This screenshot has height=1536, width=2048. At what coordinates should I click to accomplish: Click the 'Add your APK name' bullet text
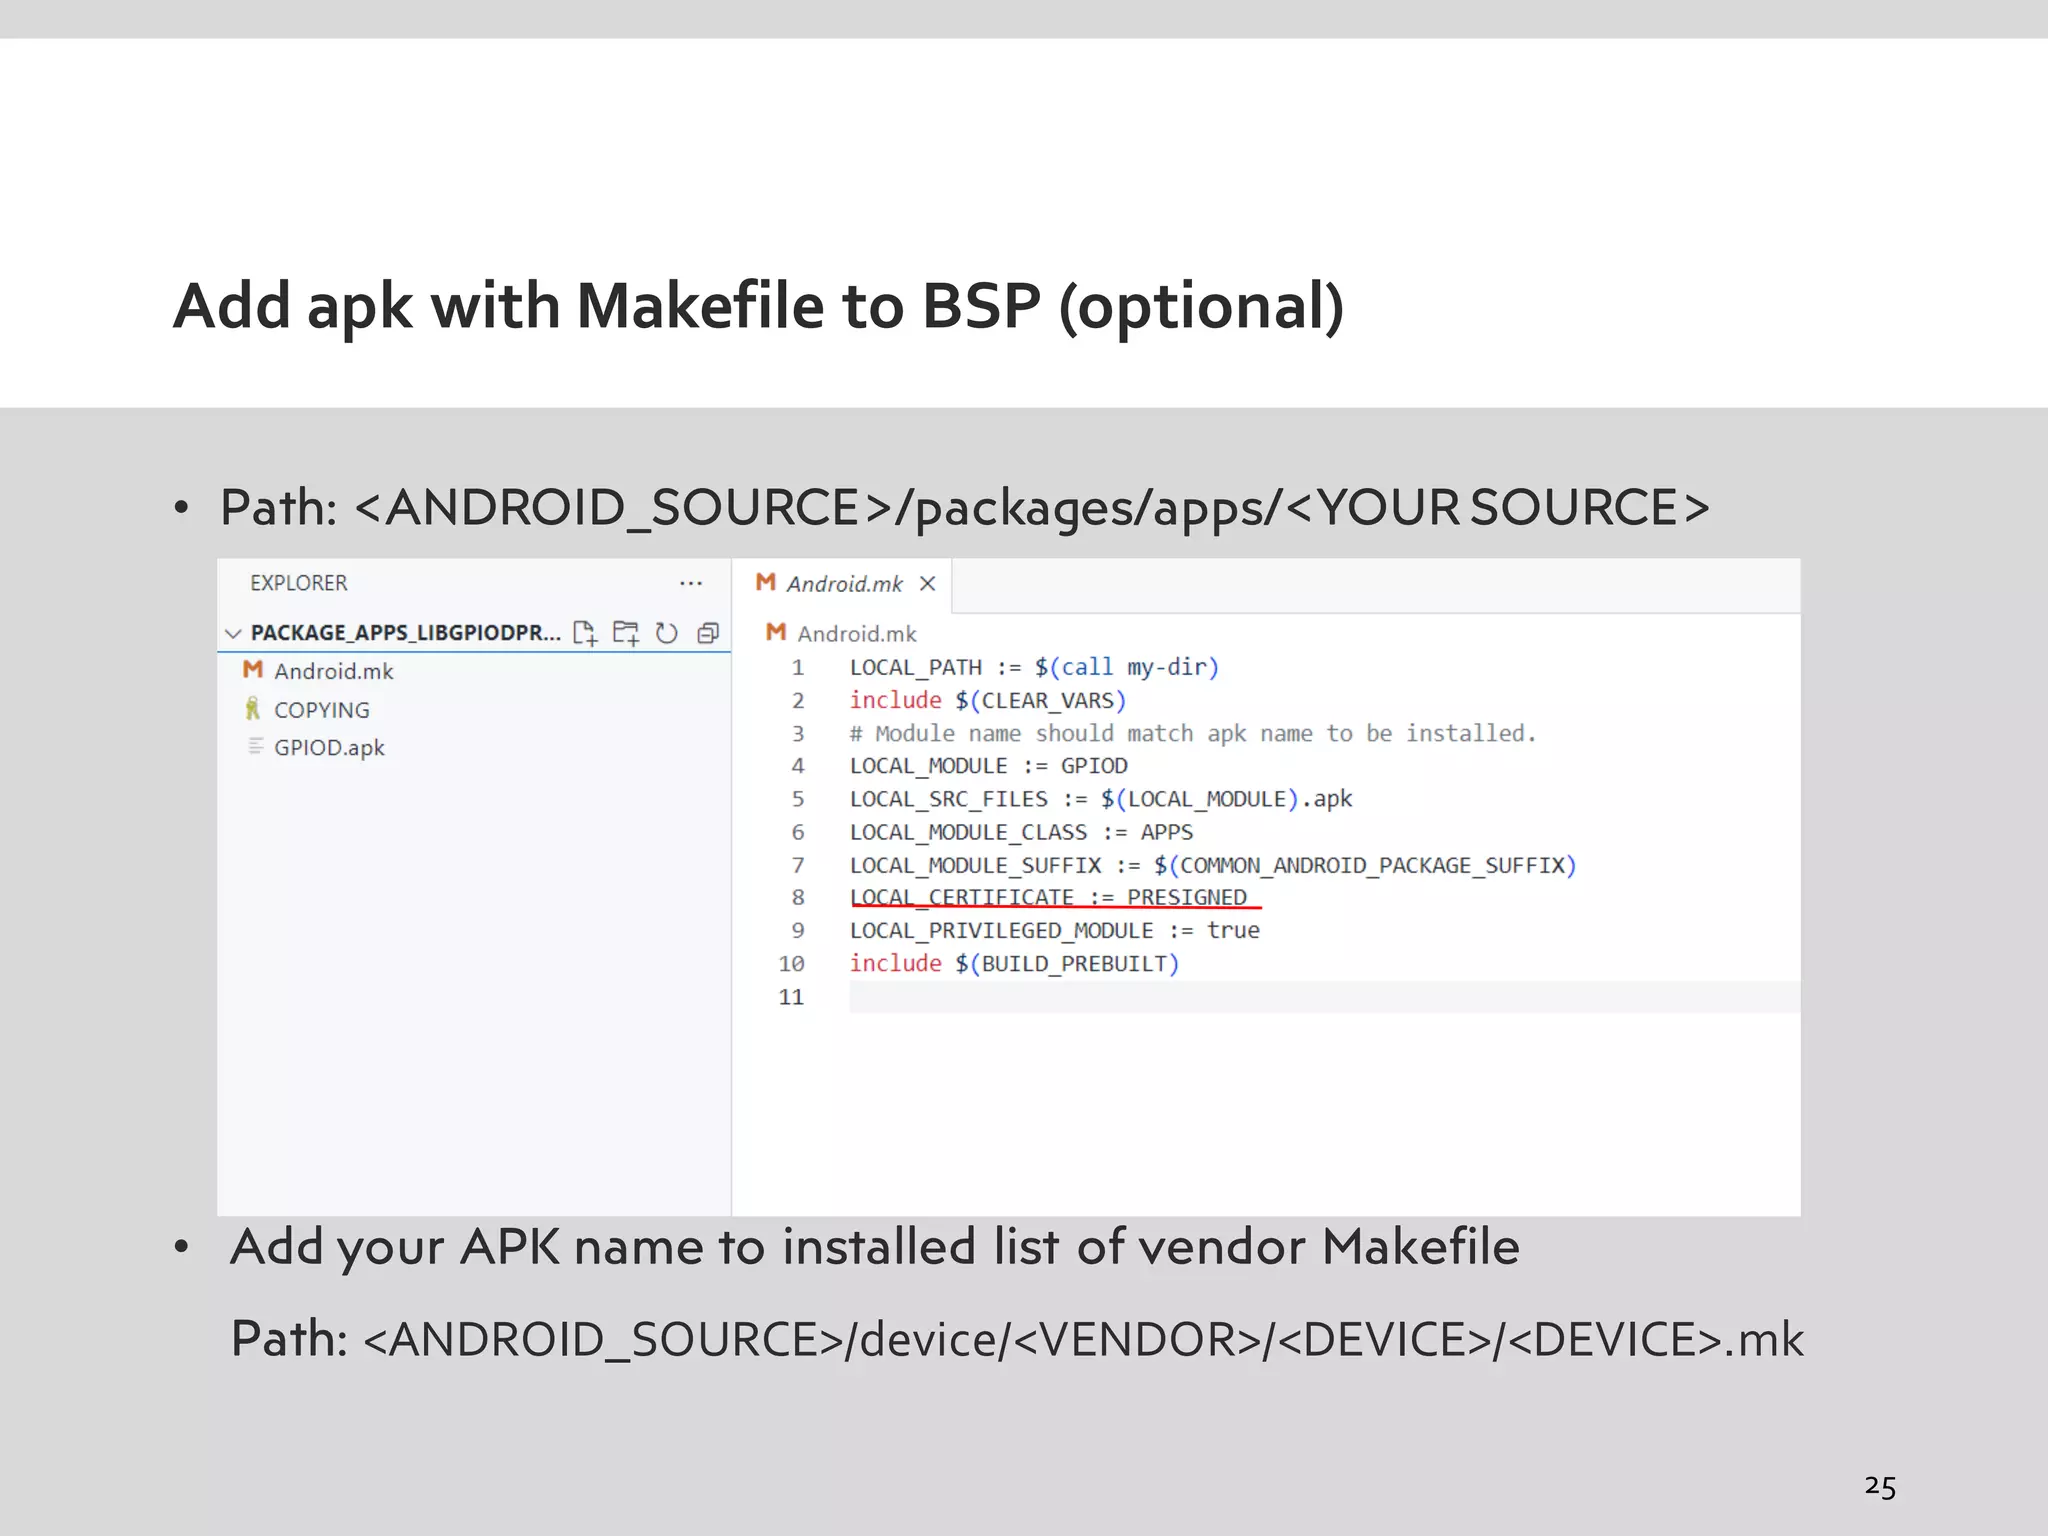click(874, 1248)
